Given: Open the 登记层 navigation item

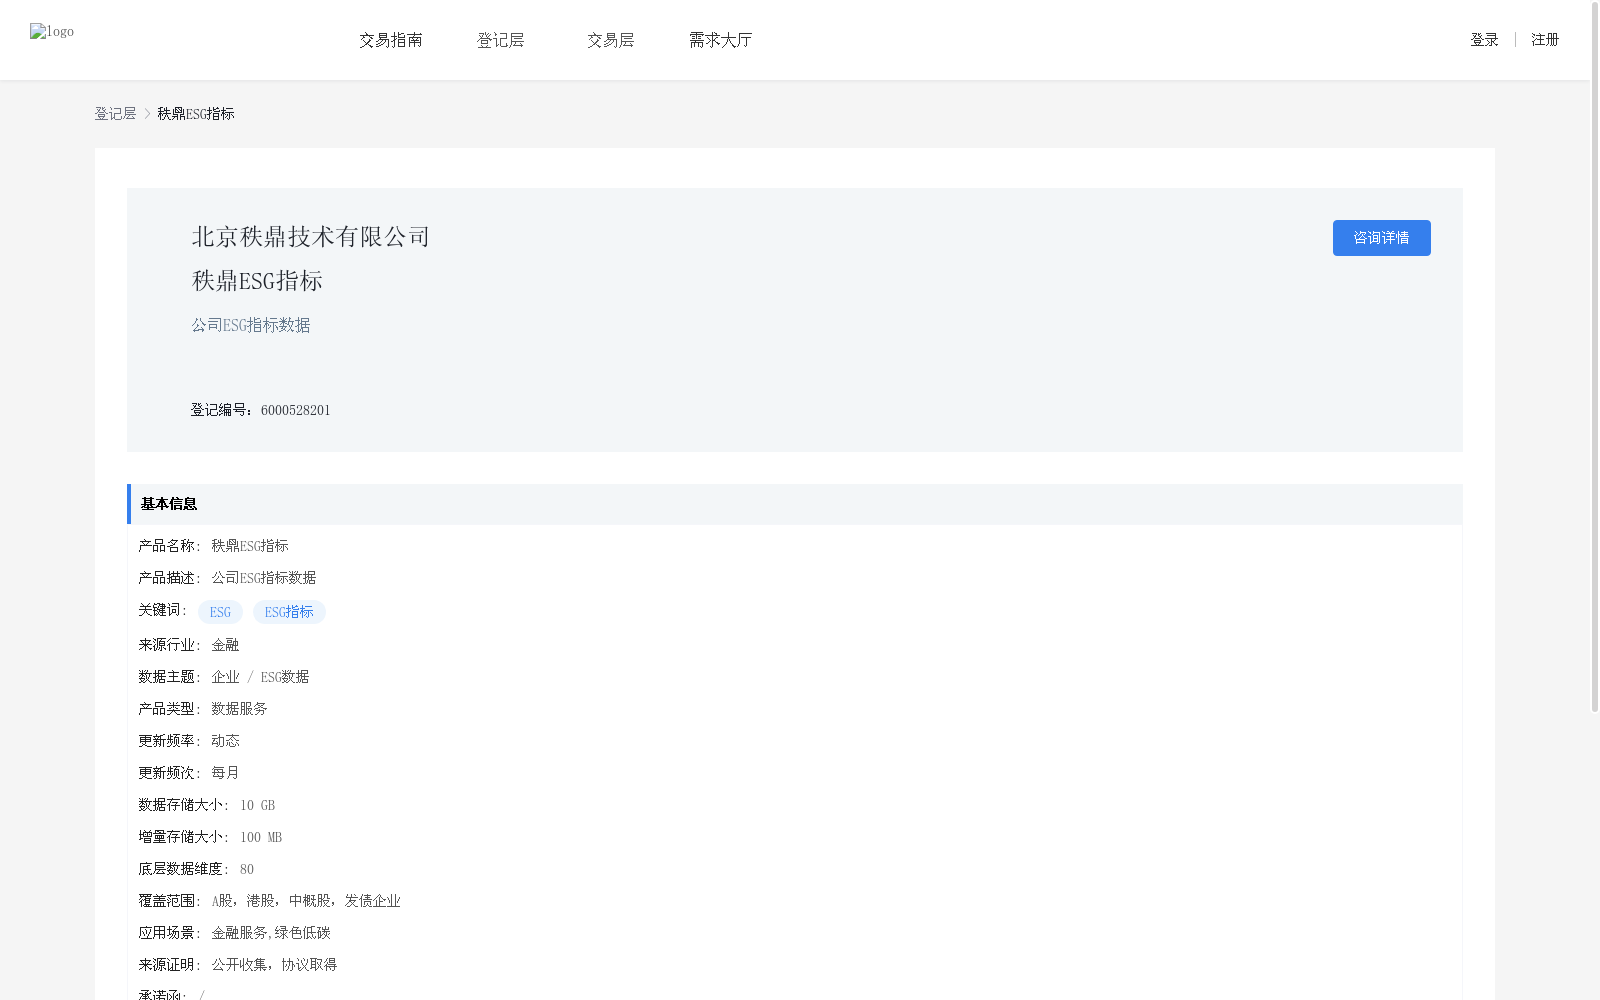Looking at the screenshot, I should coord(501,40).
